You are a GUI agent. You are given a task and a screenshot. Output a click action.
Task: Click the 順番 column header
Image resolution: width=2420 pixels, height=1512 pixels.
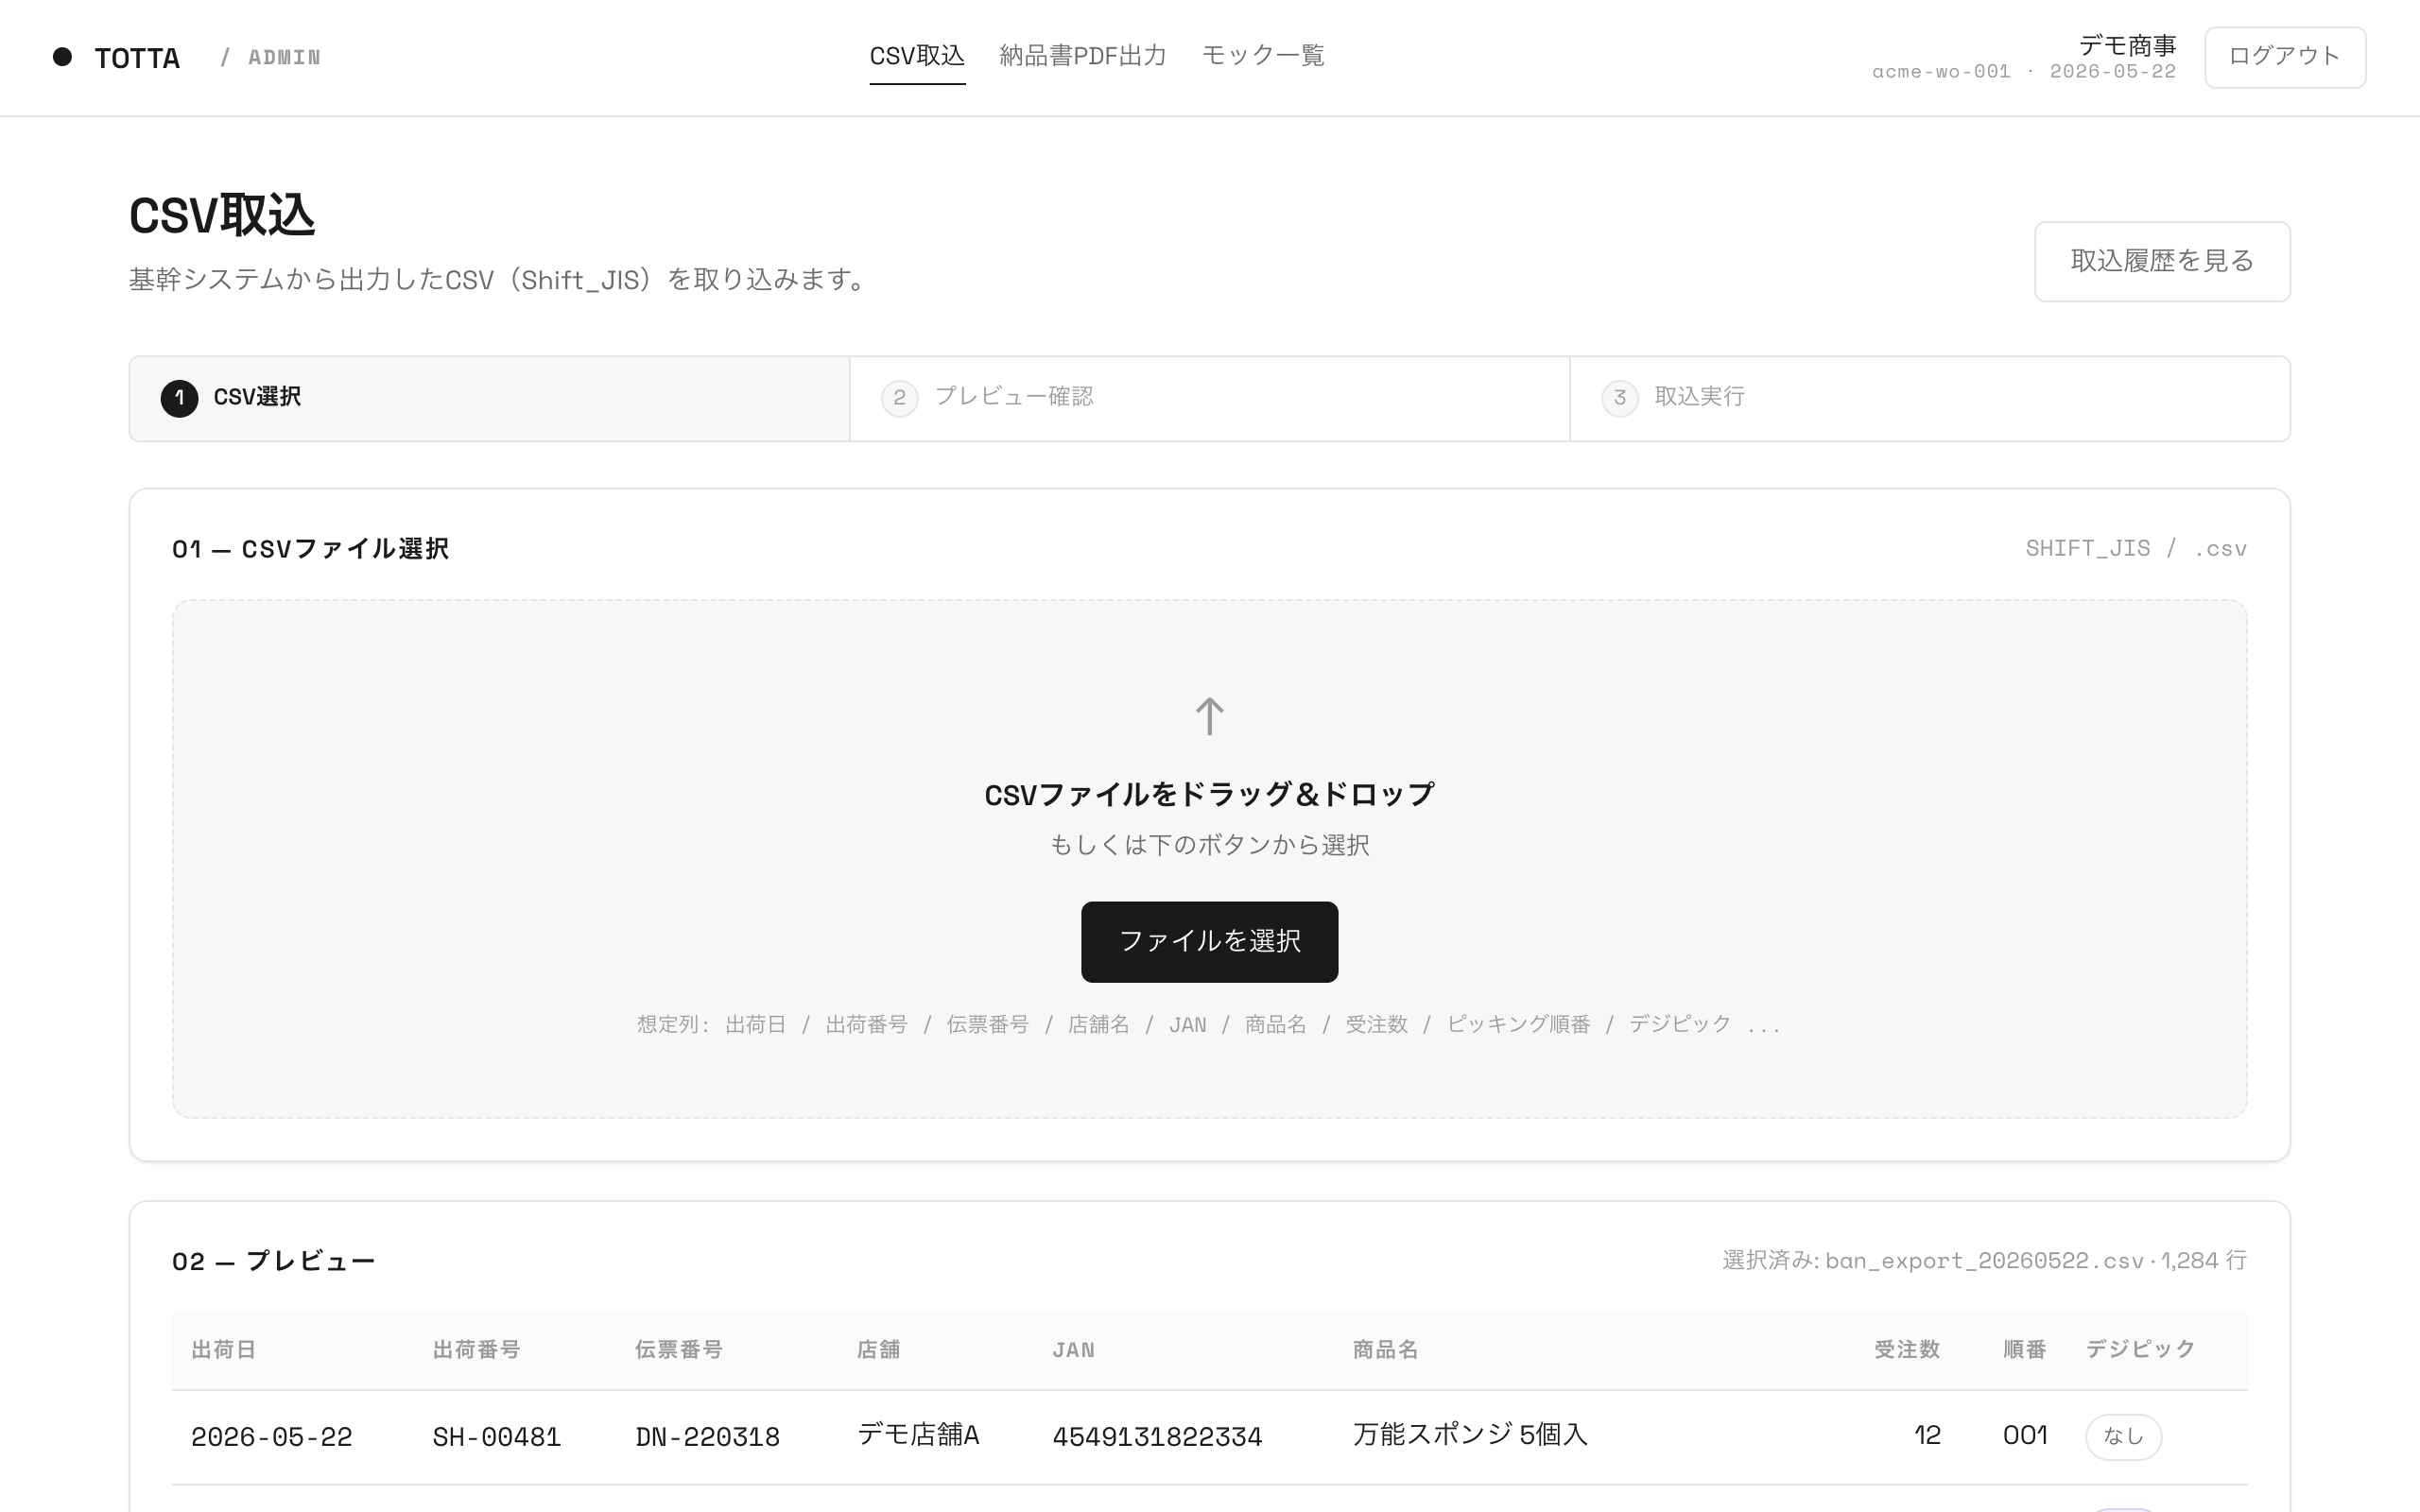click(x=2024, y=1350)
